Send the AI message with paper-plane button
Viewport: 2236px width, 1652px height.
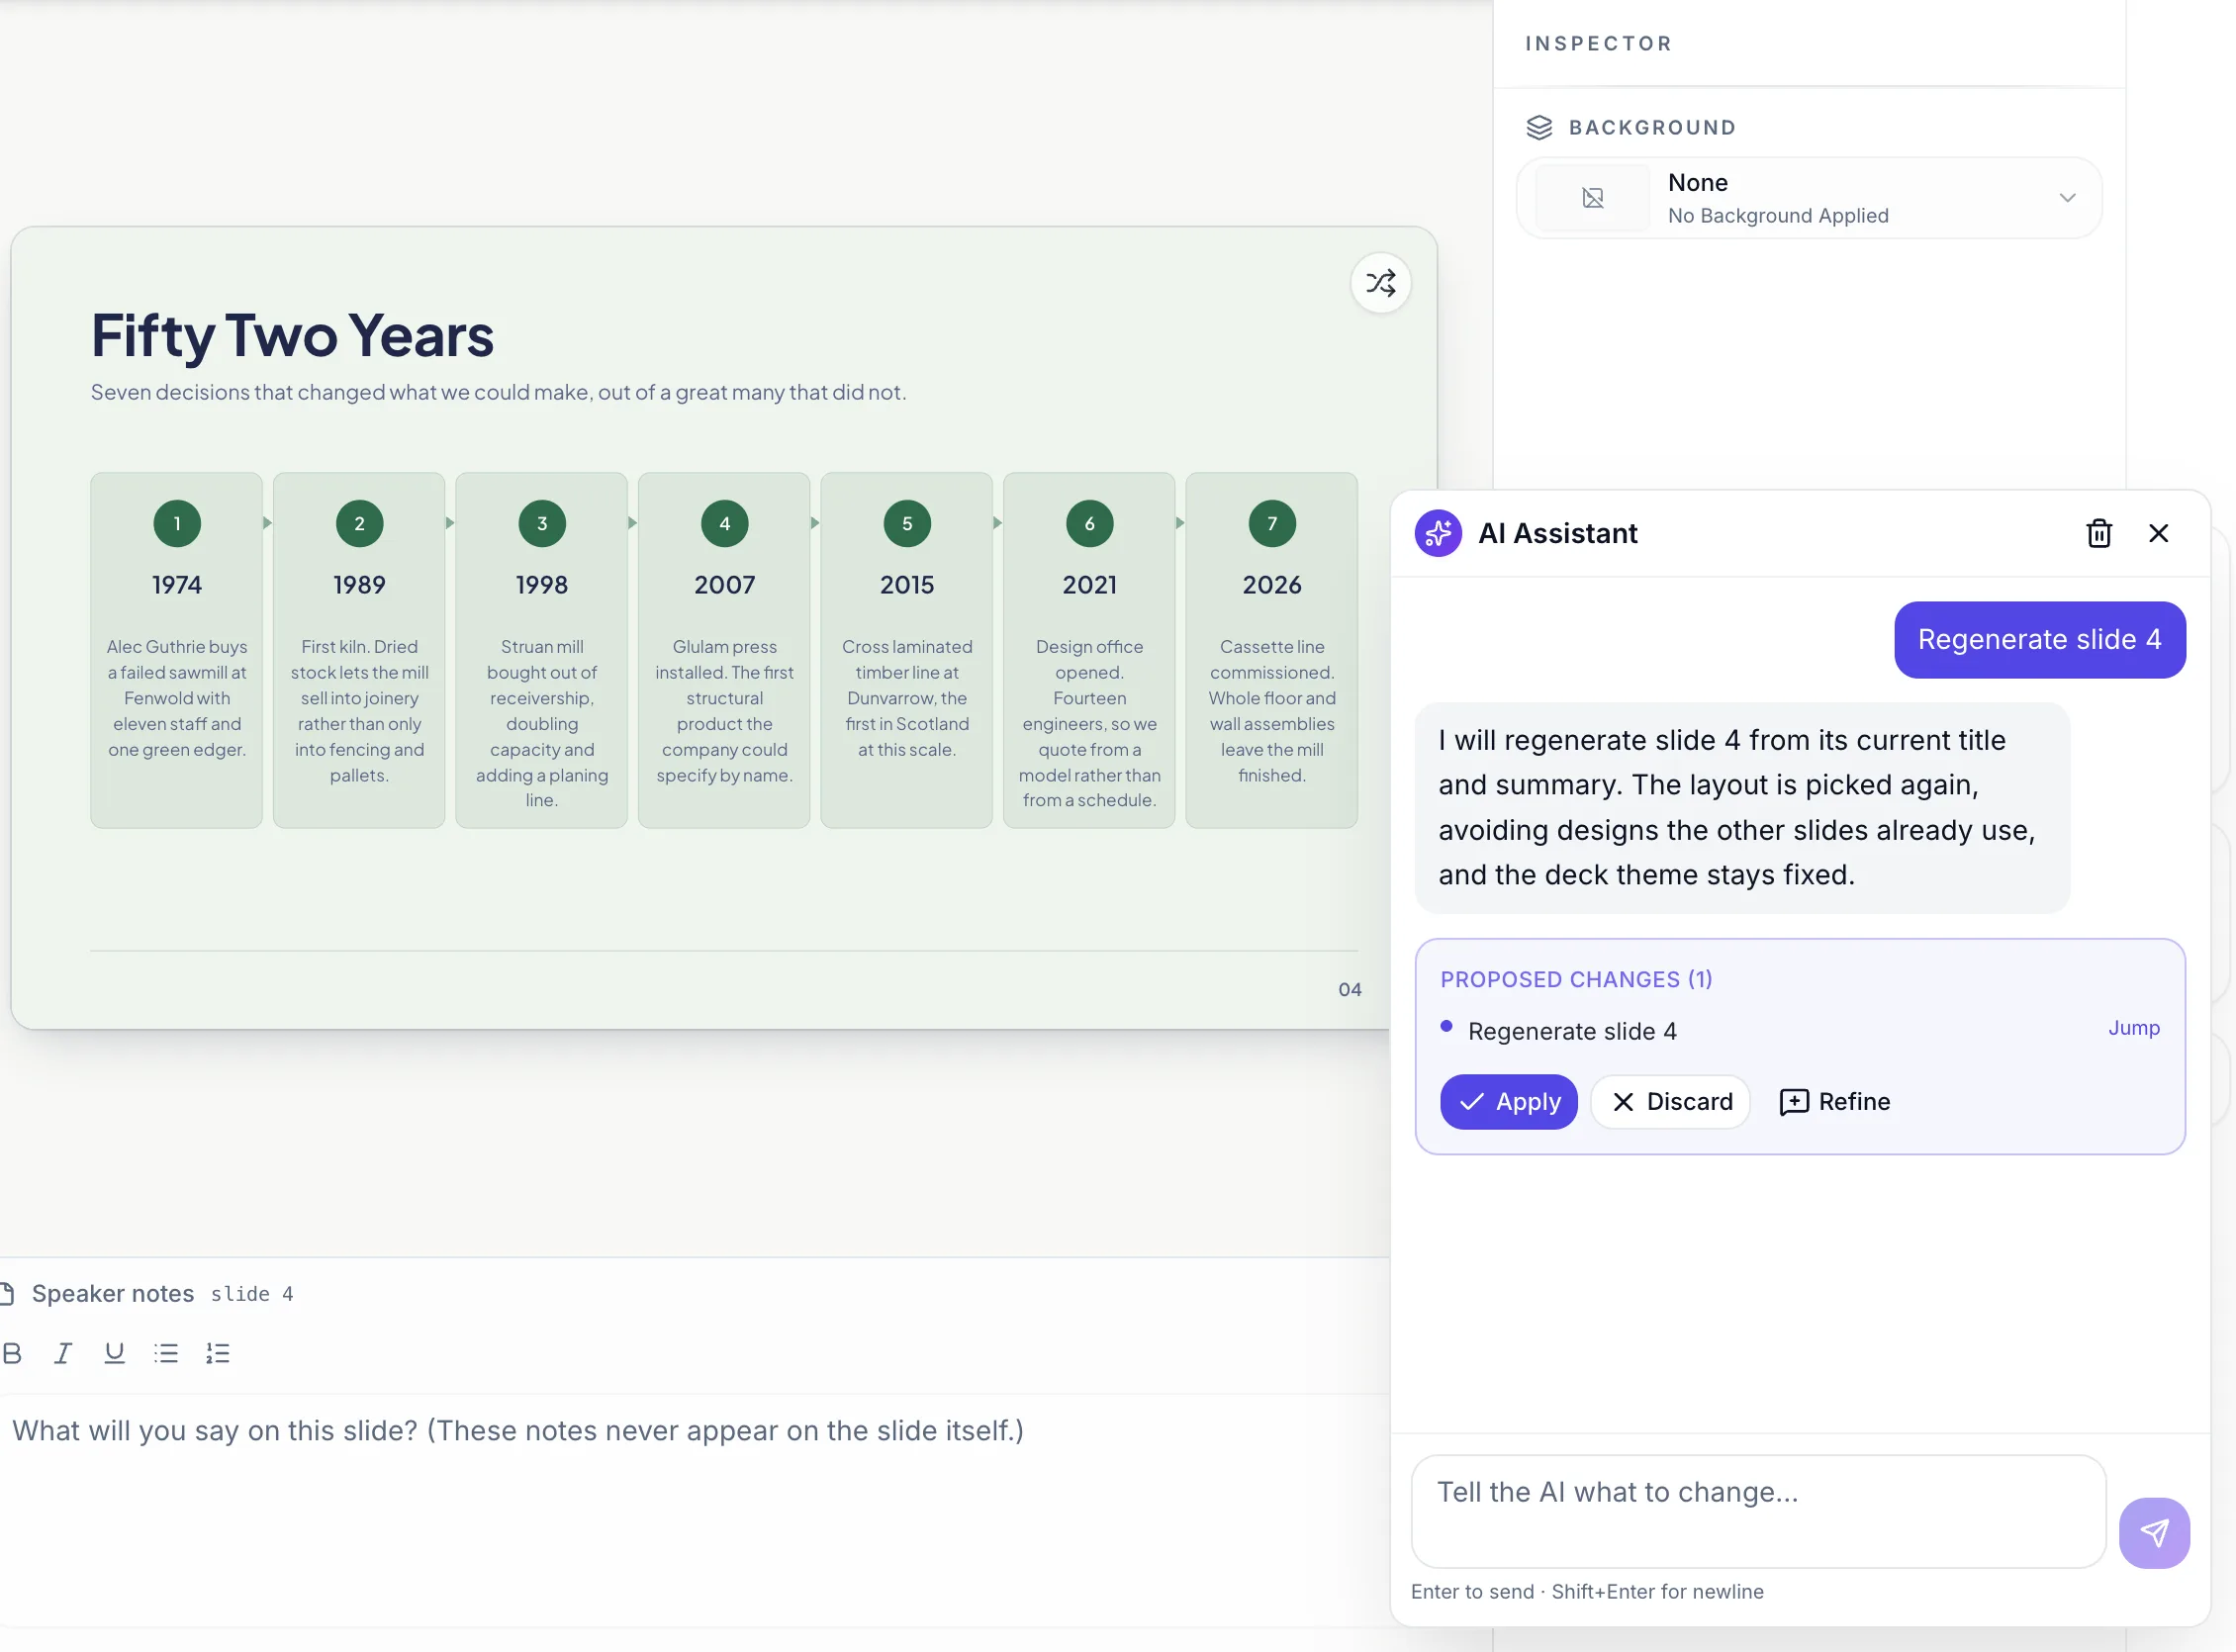(2153, 1532)
